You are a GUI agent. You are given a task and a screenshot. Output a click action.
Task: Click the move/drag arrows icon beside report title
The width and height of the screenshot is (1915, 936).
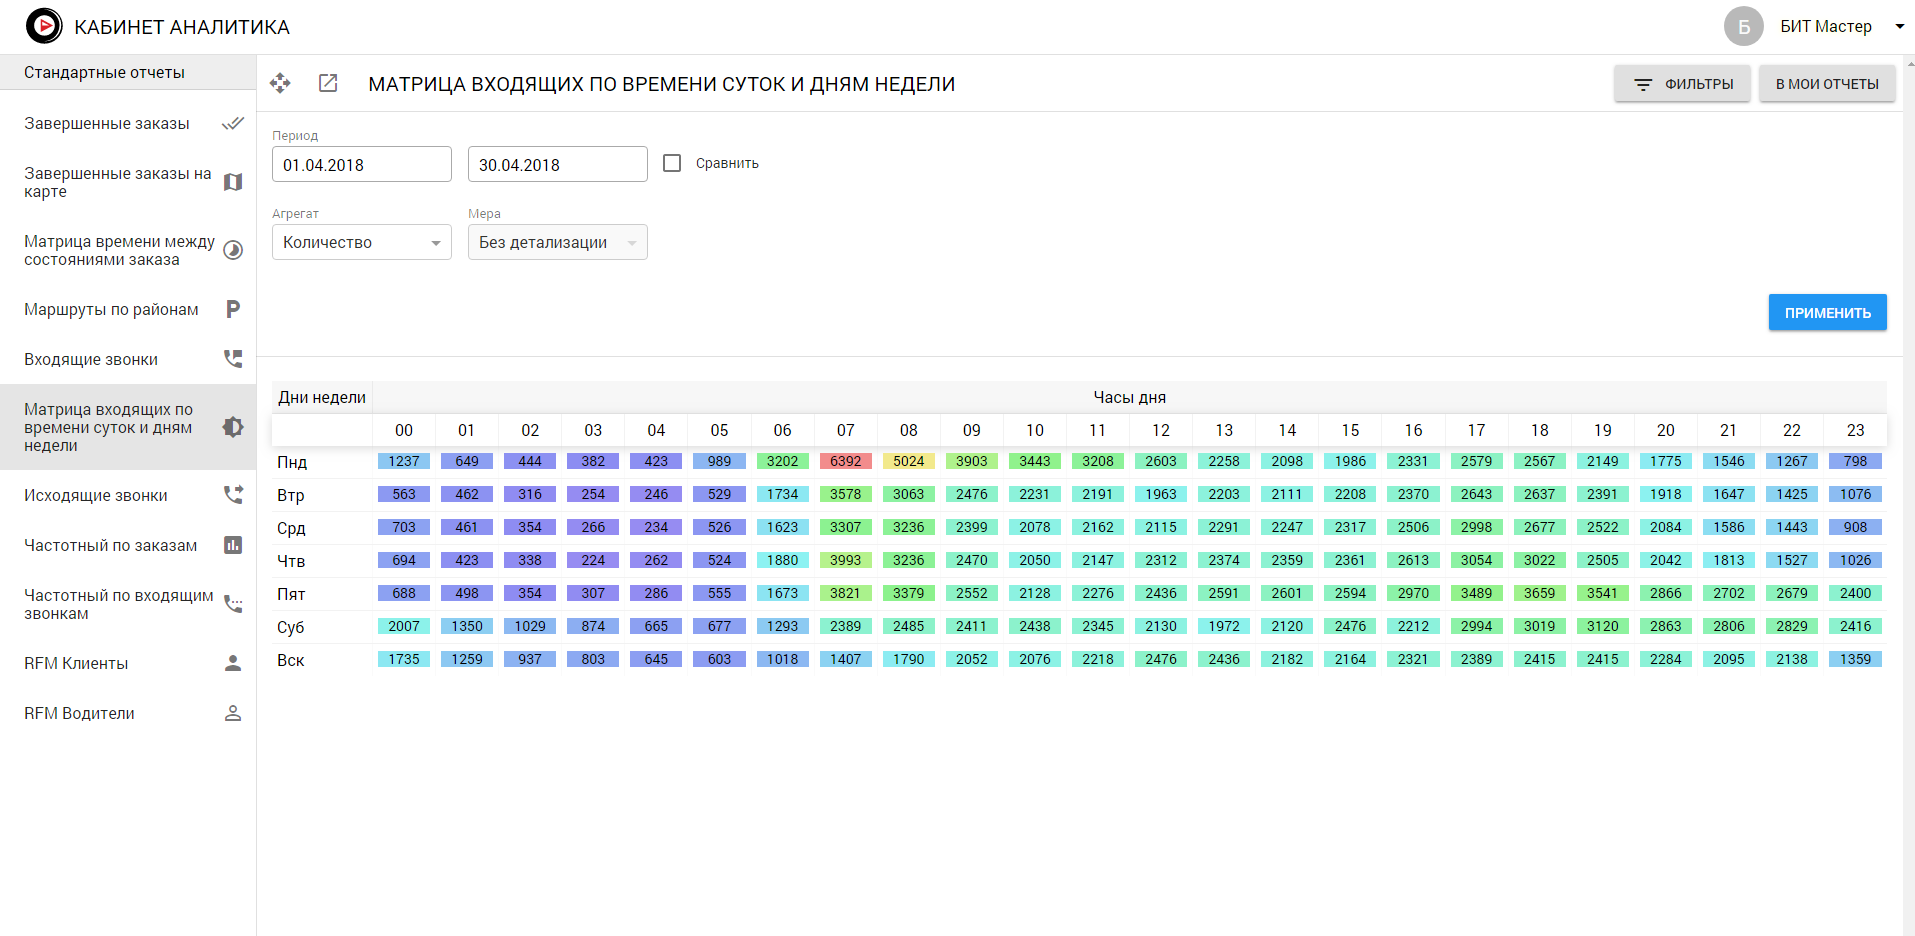[x=280, y=84]
